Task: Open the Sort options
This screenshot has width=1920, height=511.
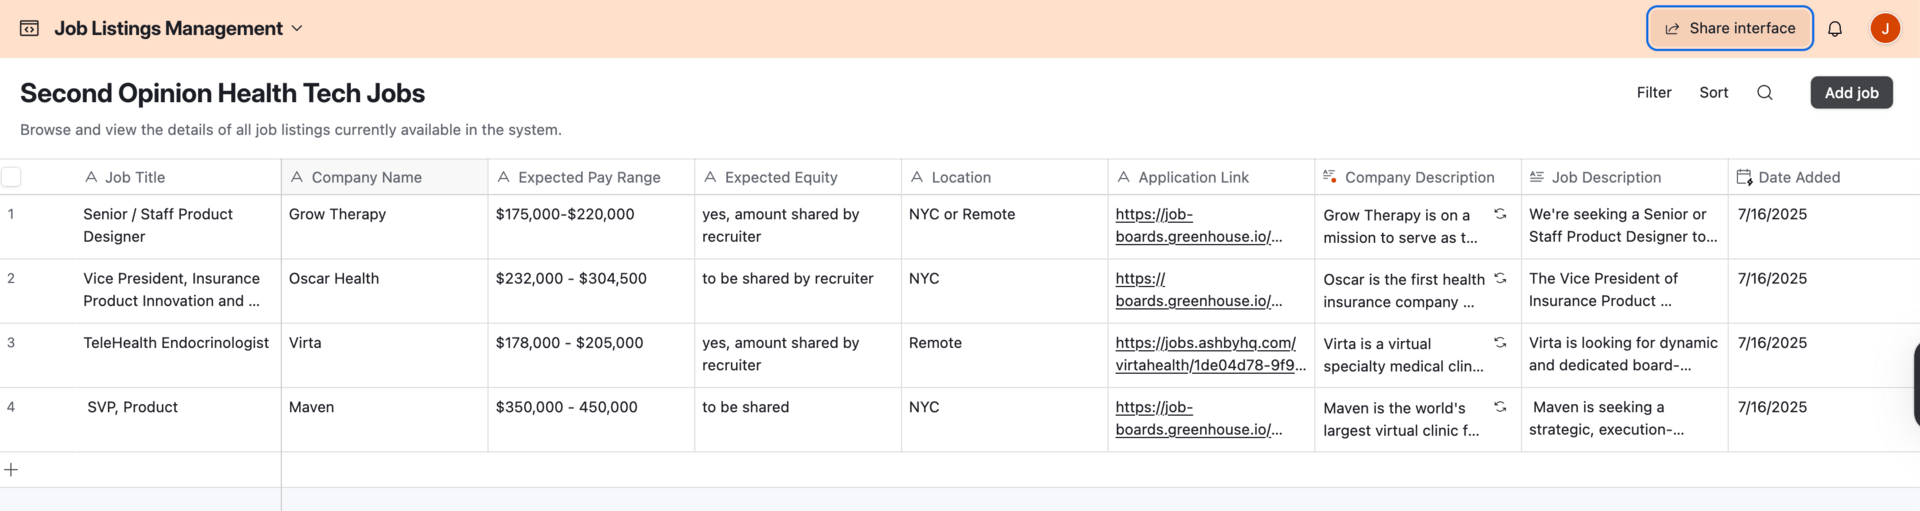Action: tap(1714, 92)
